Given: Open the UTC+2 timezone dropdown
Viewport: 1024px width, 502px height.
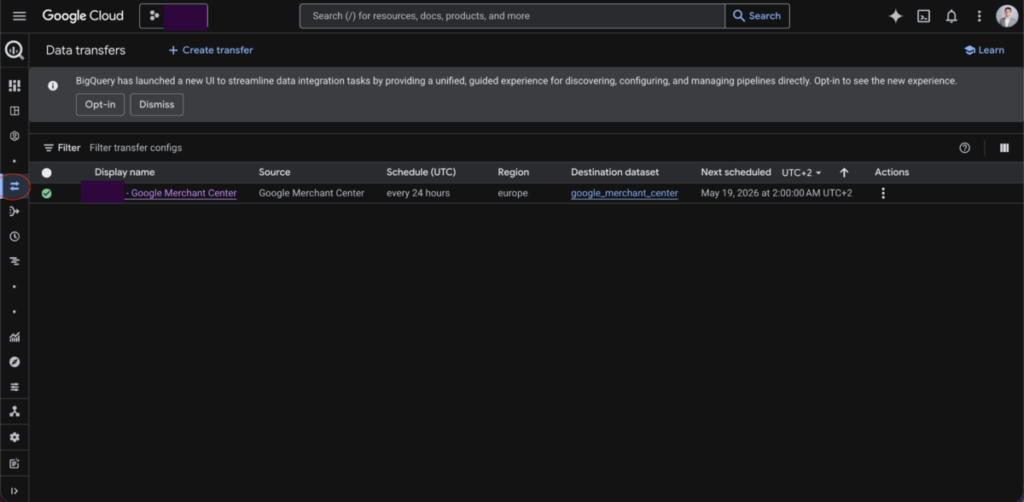Looking at the screenshot, I should coord(801,172).
